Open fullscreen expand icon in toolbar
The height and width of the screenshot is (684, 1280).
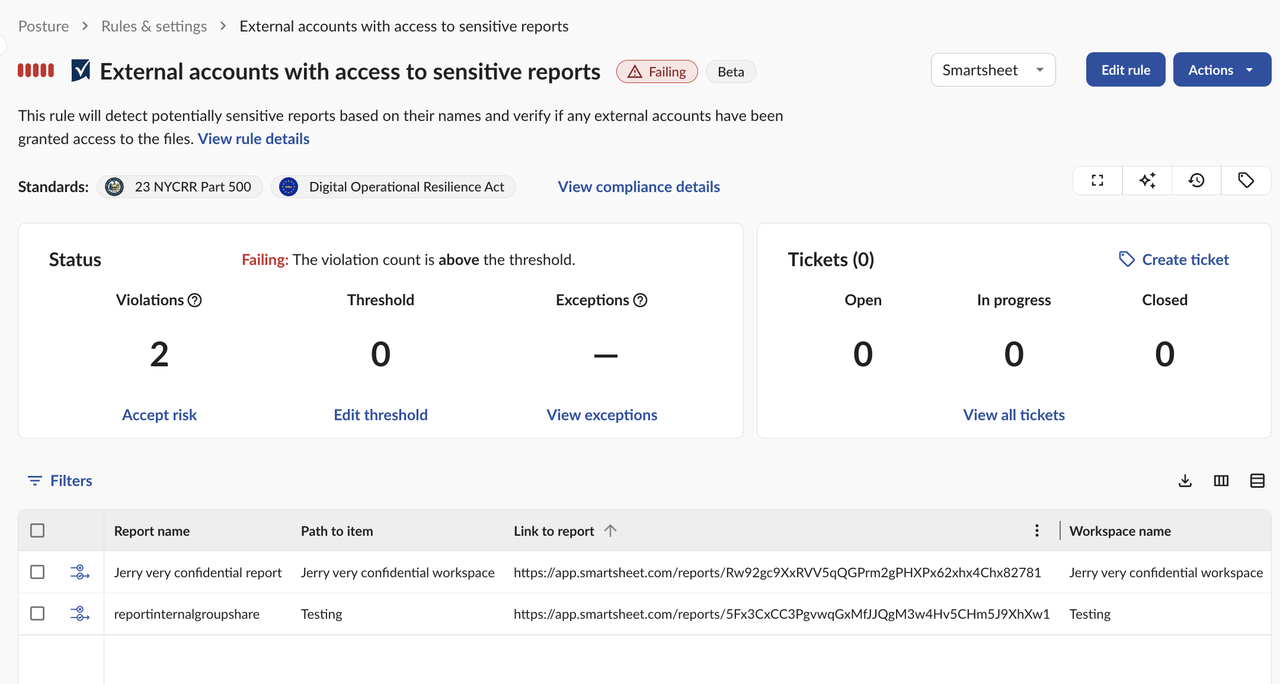1097,180
